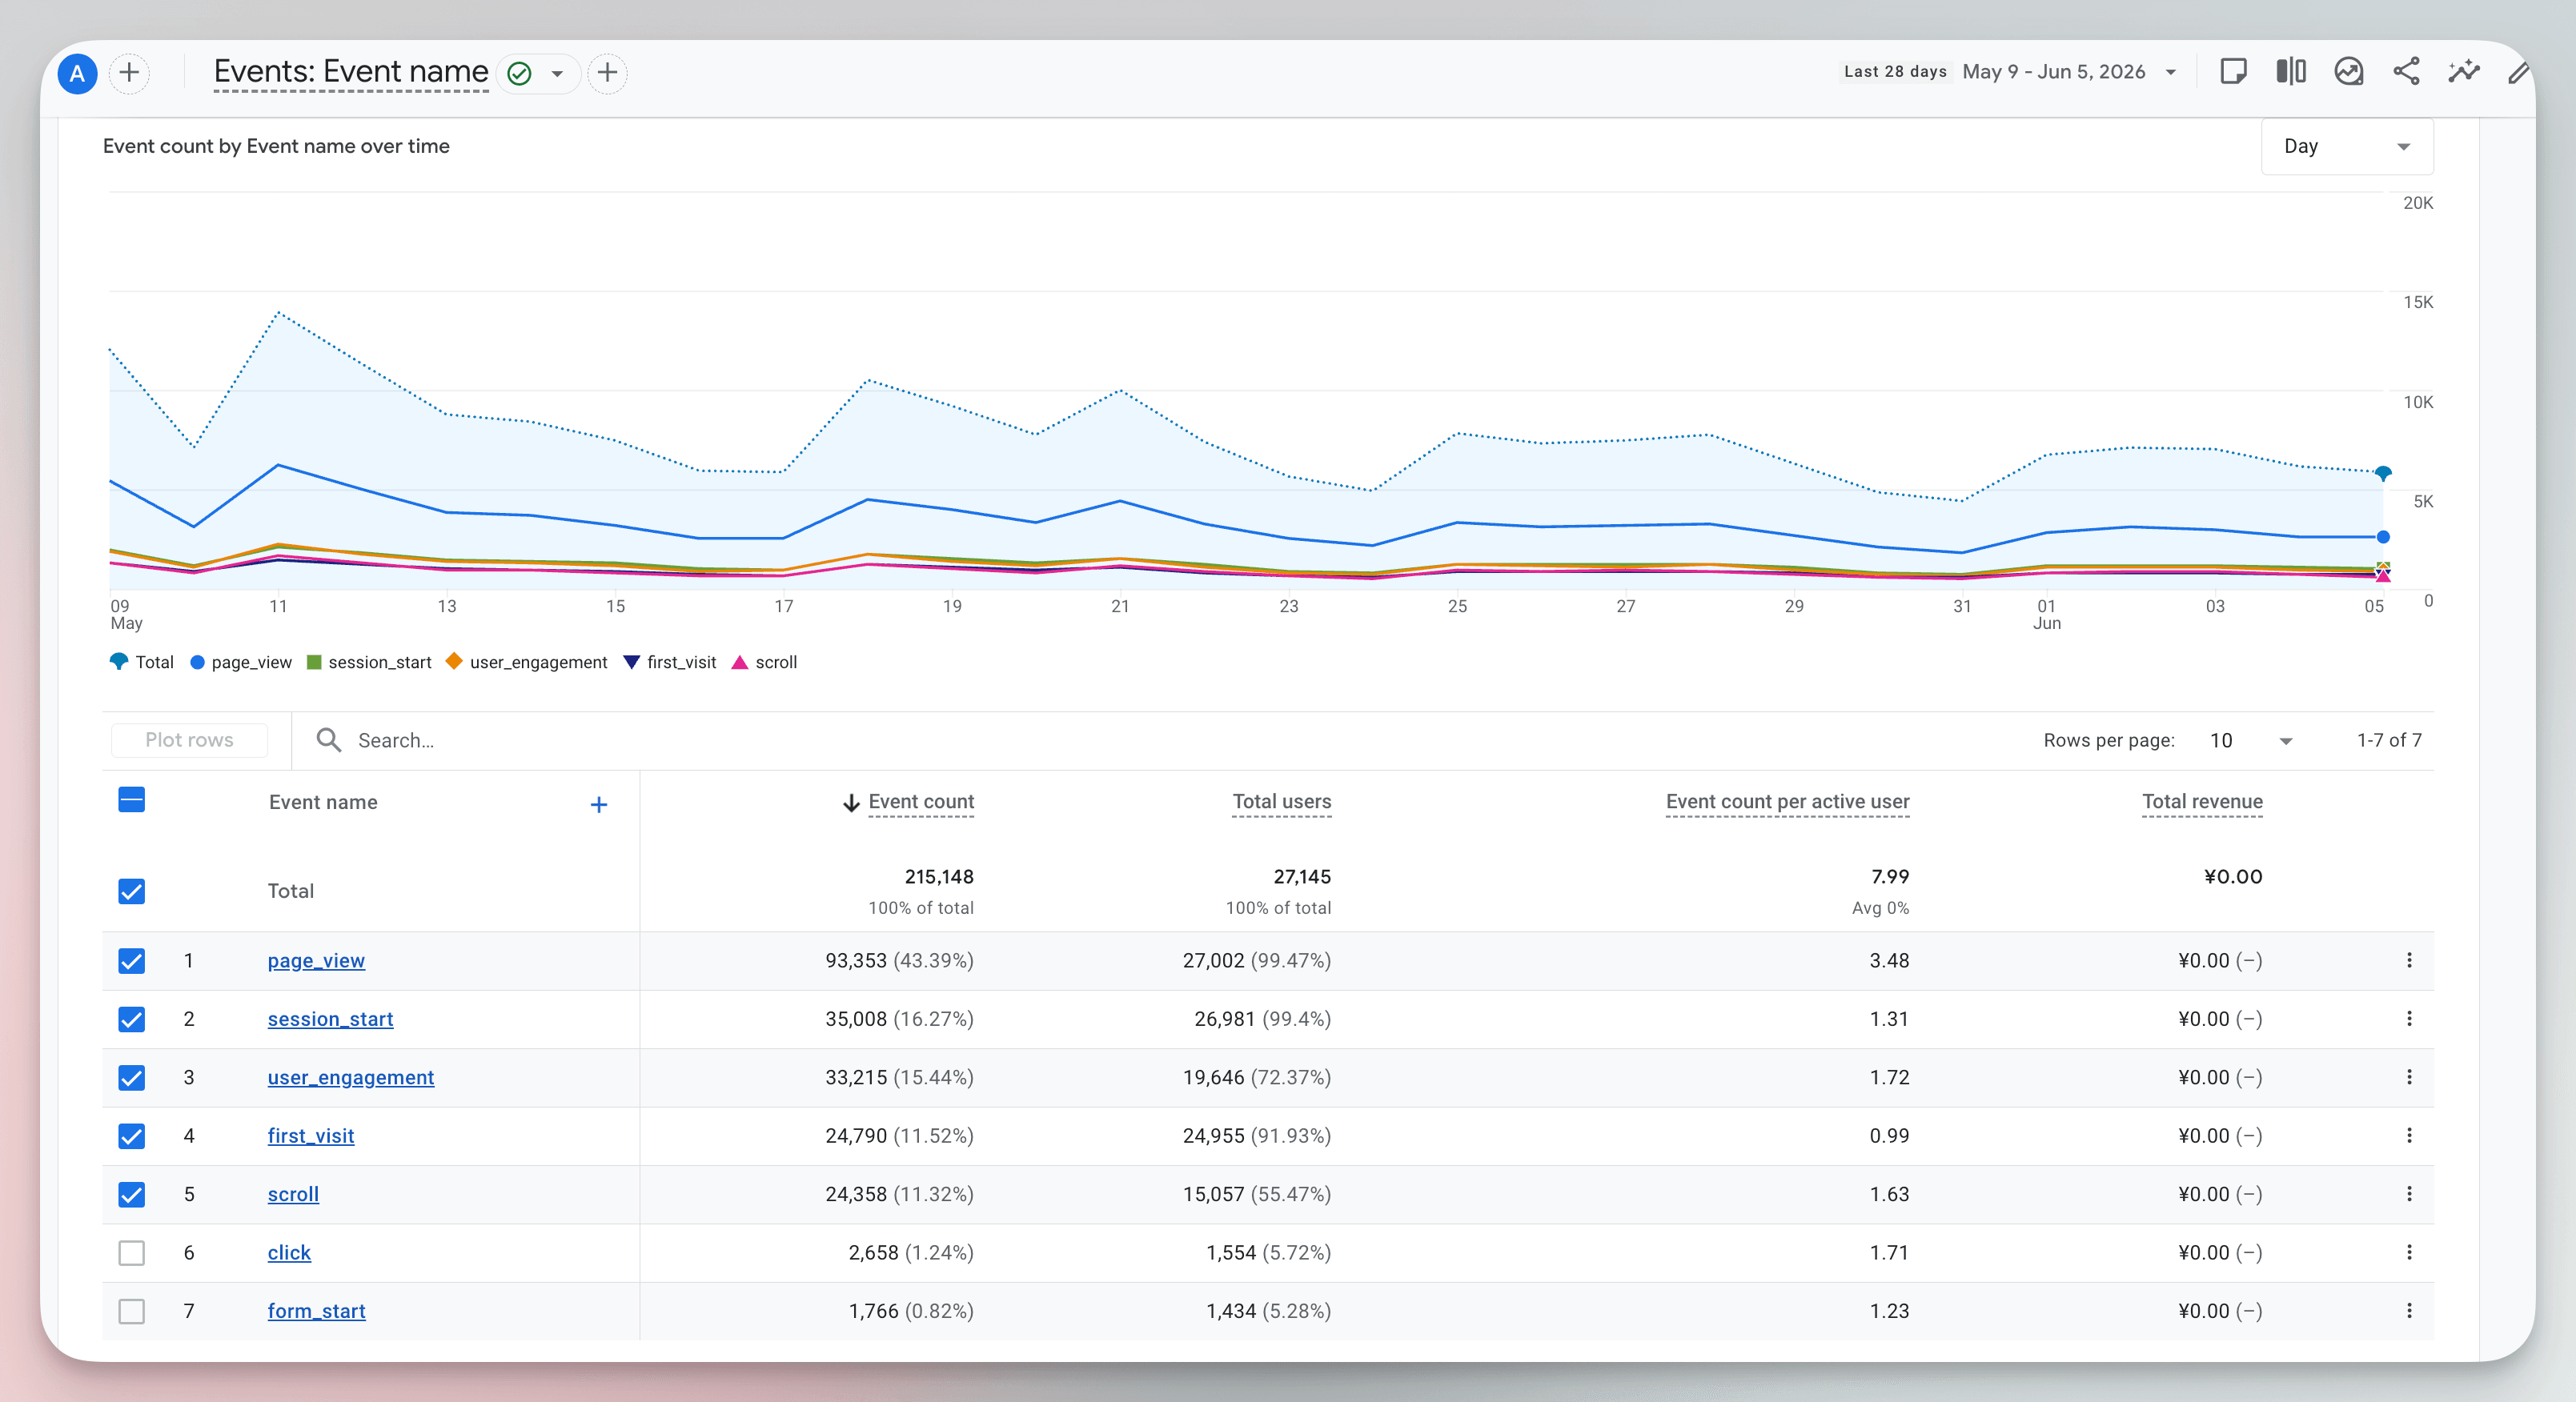Open the Insights trend circle icon
Viewport: 2576px width, 1402px height.
(2348, 72)
